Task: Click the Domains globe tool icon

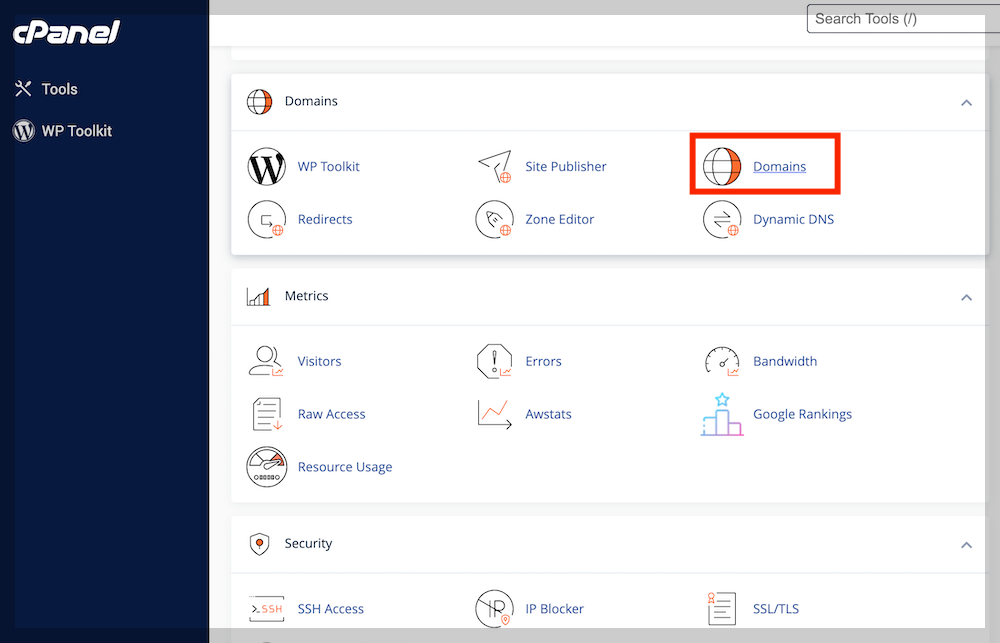Action: (722, 166)
